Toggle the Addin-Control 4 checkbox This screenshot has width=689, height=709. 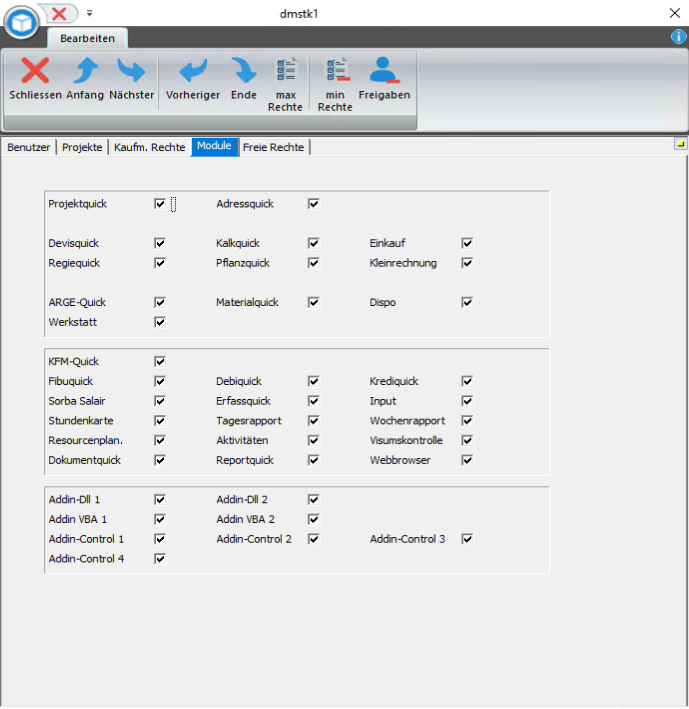(160, 558)
